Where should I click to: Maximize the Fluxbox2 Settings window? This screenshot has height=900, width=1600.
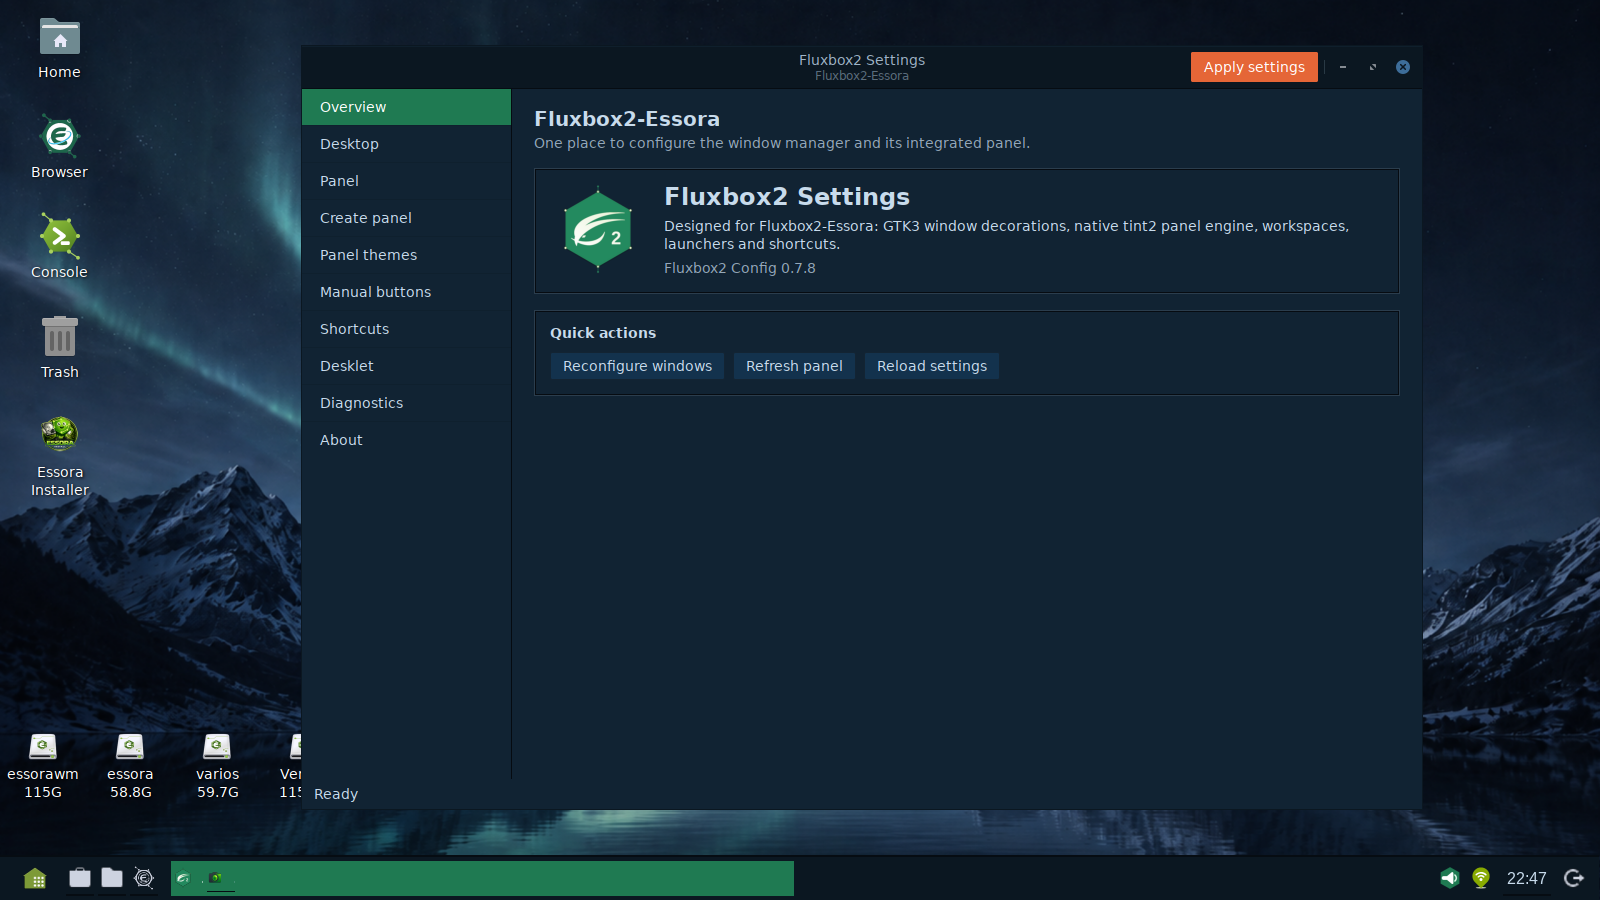[1373, 67]
